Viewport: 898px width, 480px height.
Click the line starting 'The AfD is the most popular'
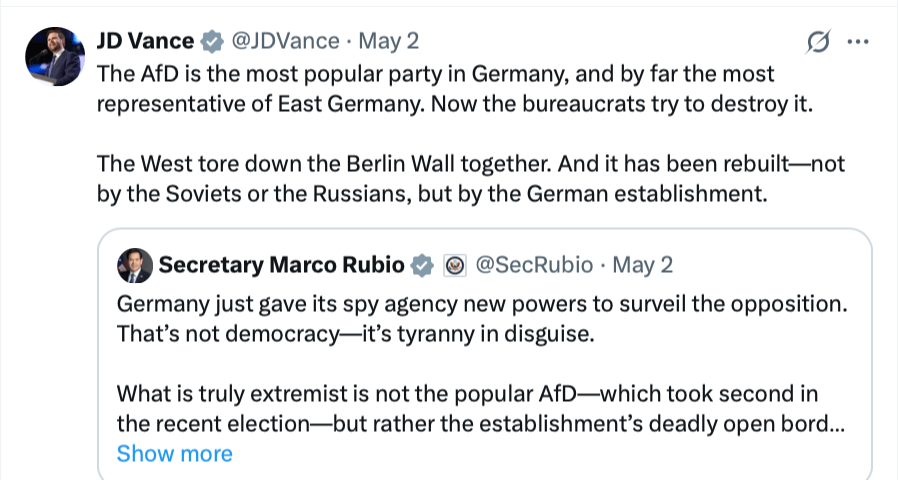pyautogui.click(x=436, y=74)
